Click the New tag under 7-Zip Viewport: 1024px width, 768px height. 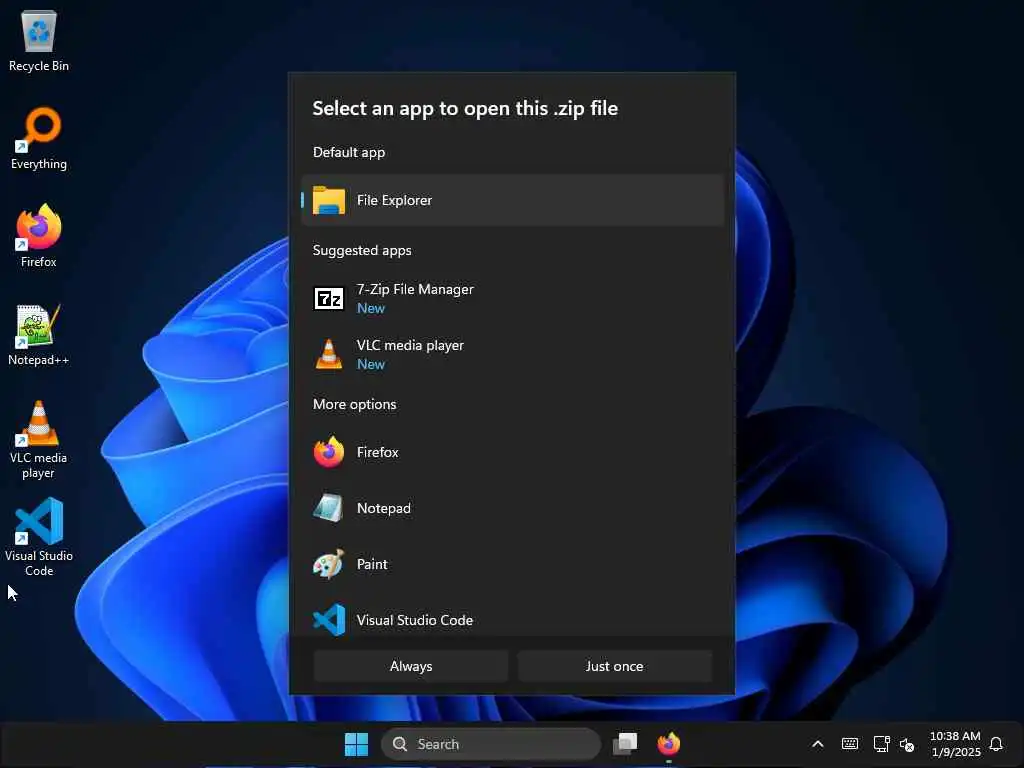pyautogui.click(x=371, y=308)
